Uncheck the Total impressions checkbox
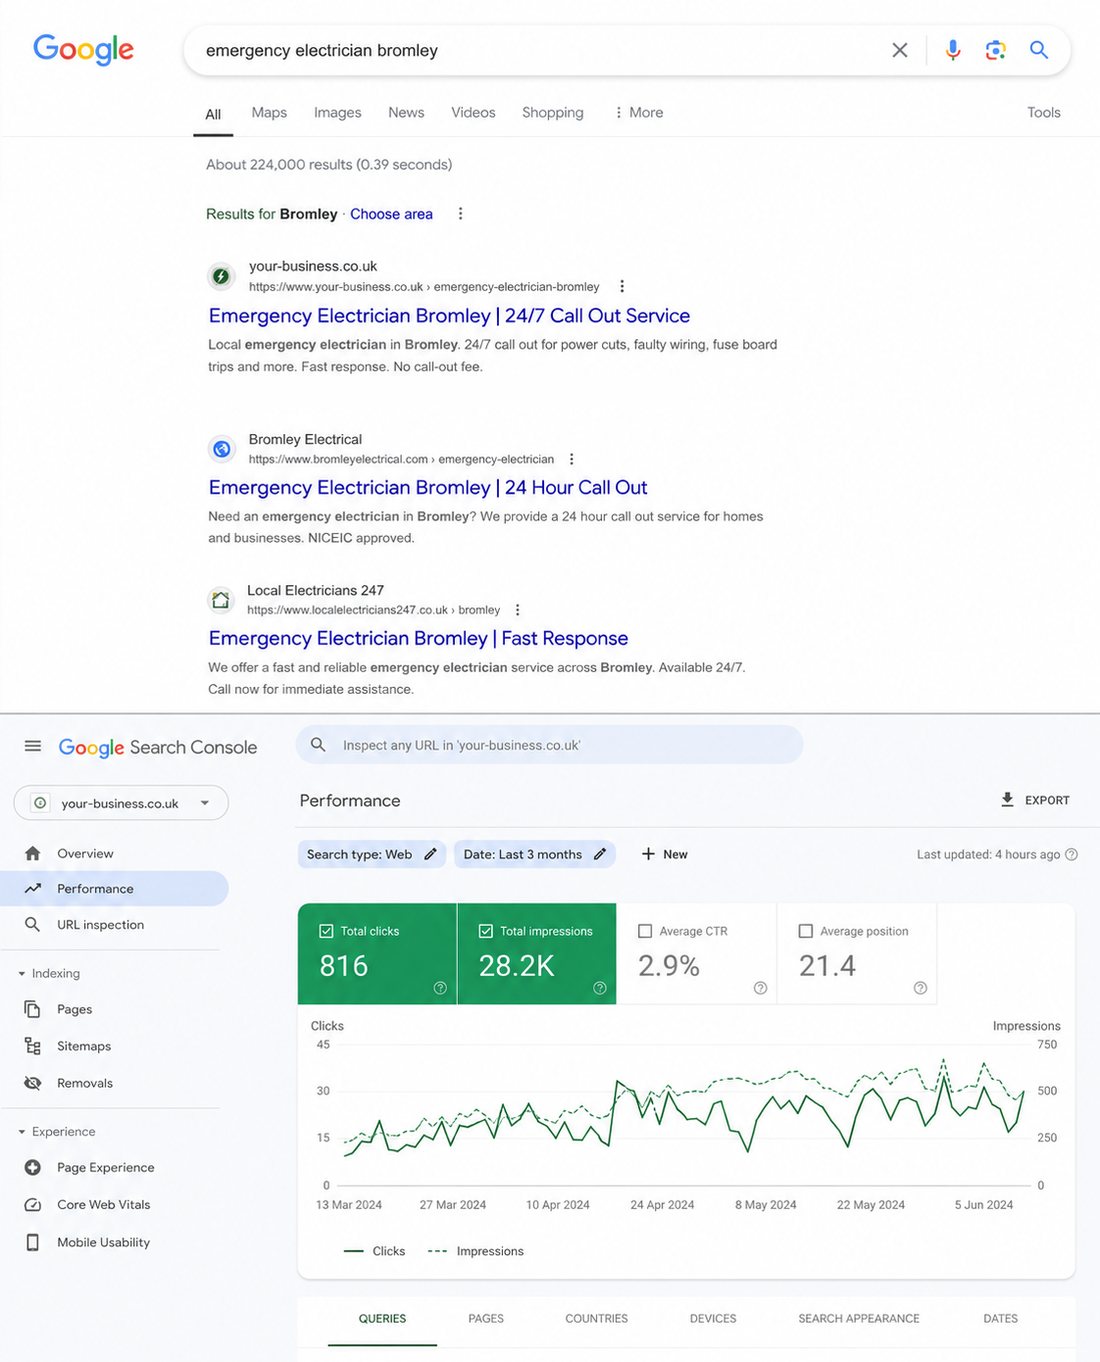The image size is (1100, 1362). point(486,931)
